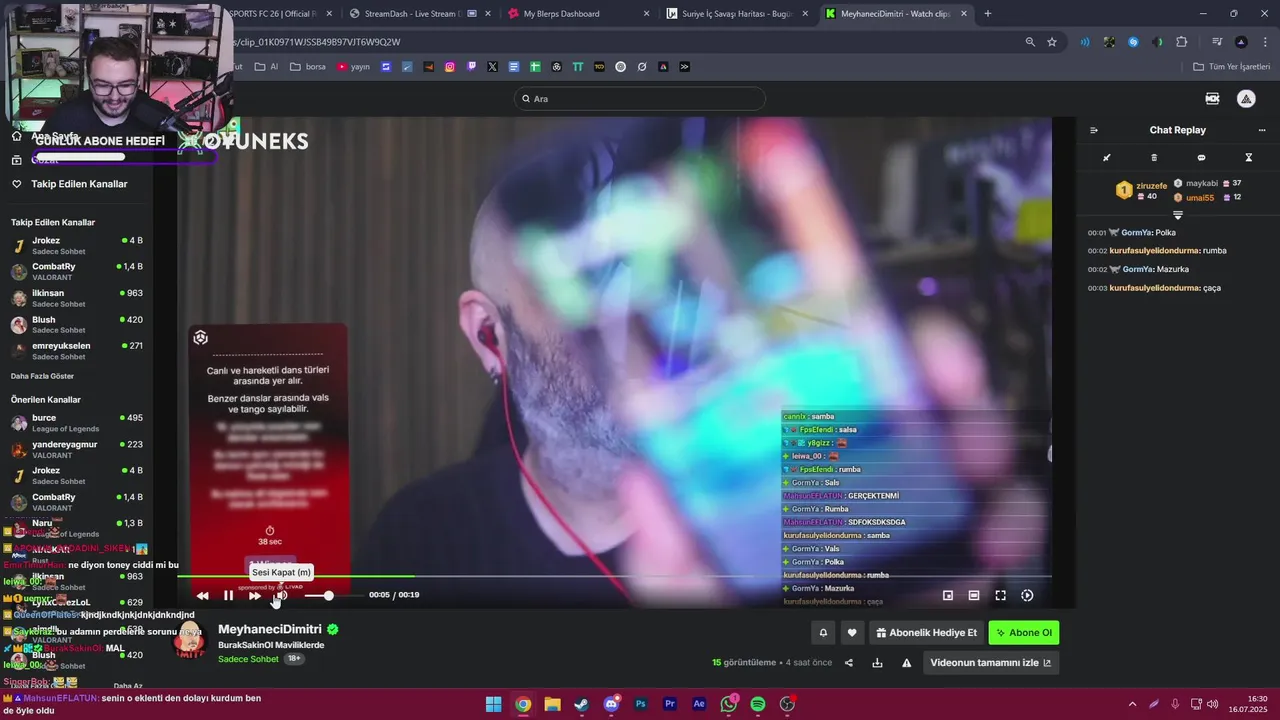Click the trash can icon in chat
The image size is (1280, 720).
(x=1154, y=158)
